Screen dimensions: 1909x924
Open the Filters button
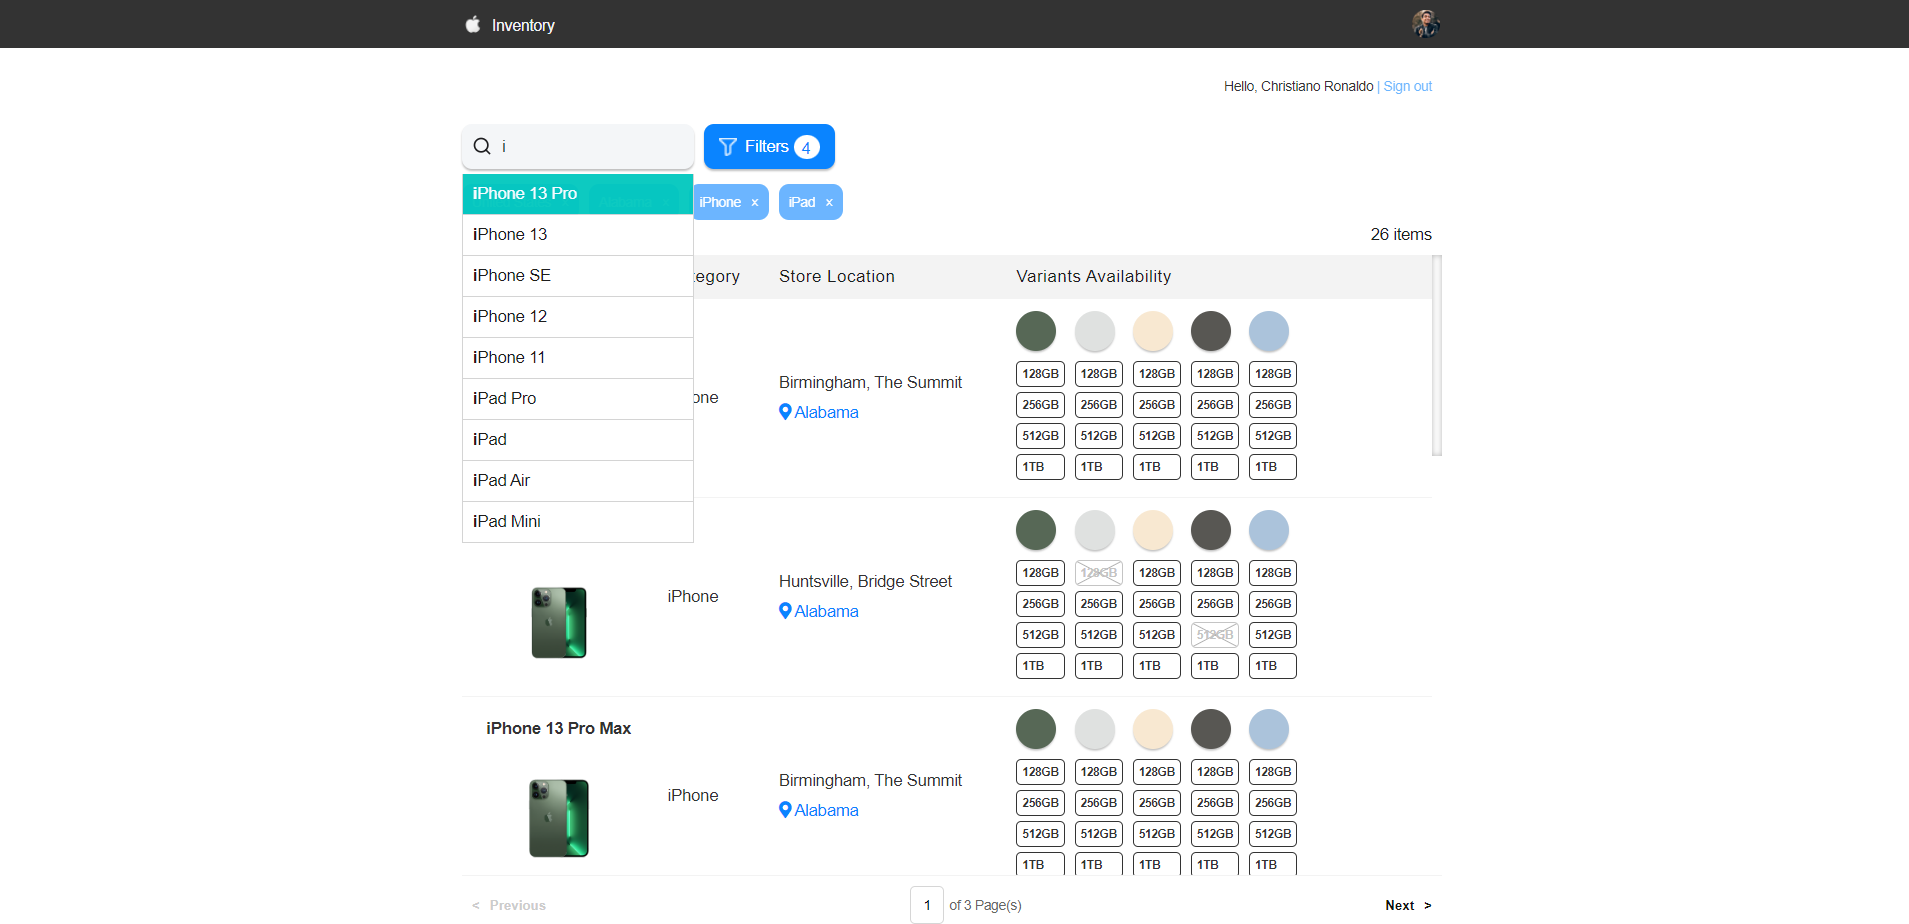pos(769,147)
